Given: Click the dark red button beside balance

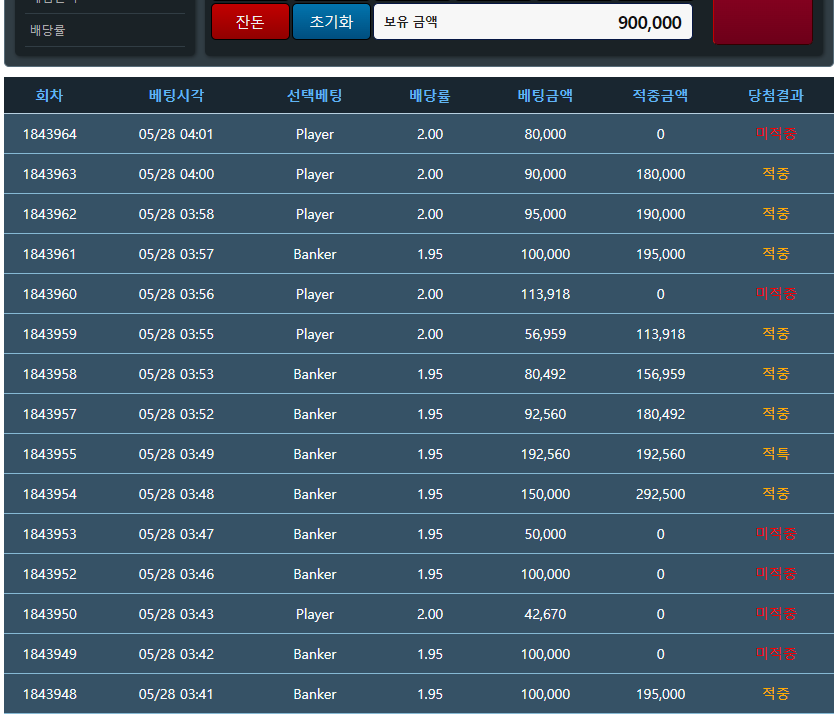Looking at the screenshot, I should (762, 21).
